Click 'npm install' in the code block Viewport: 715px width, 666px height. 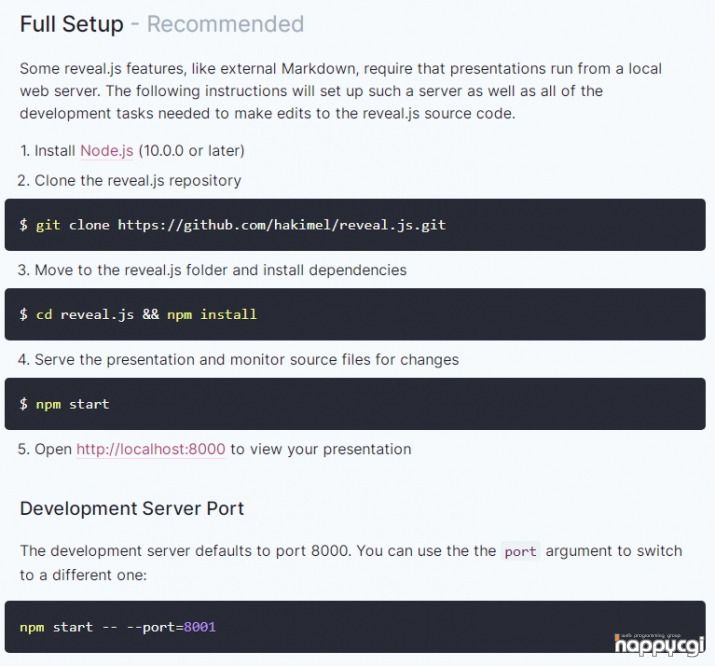(212, 314)
